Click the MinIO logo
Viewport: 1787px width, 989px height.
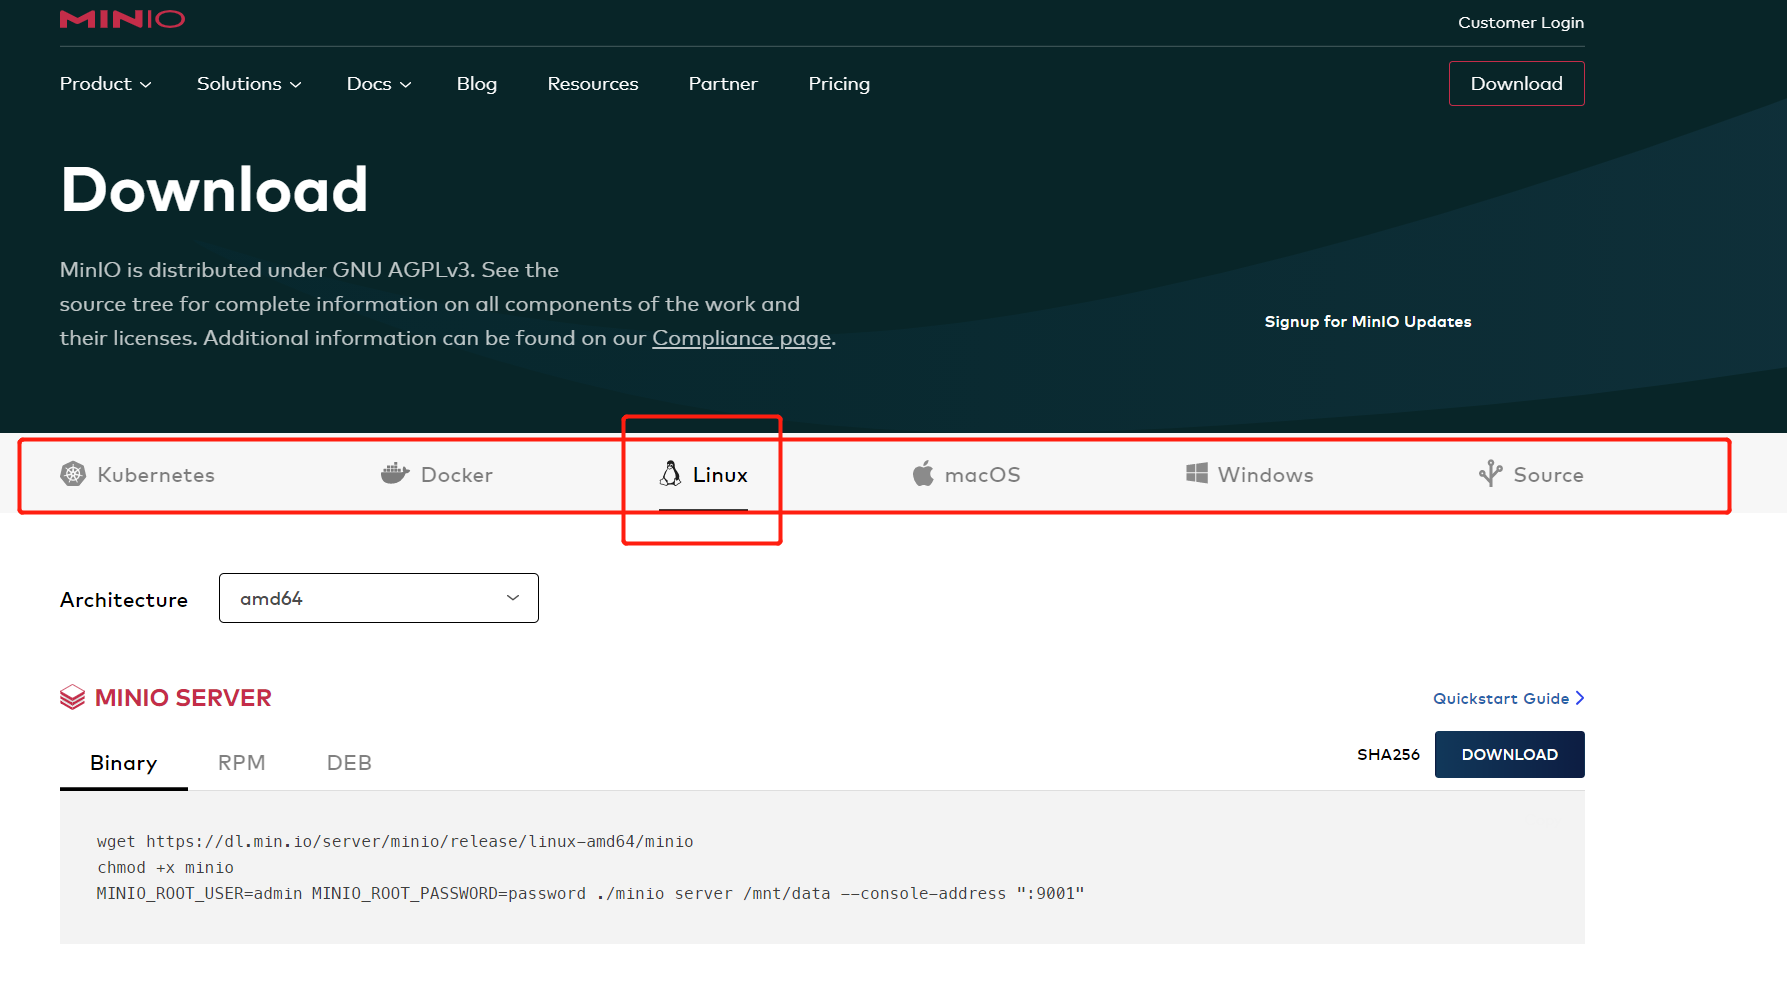[122, 19]
